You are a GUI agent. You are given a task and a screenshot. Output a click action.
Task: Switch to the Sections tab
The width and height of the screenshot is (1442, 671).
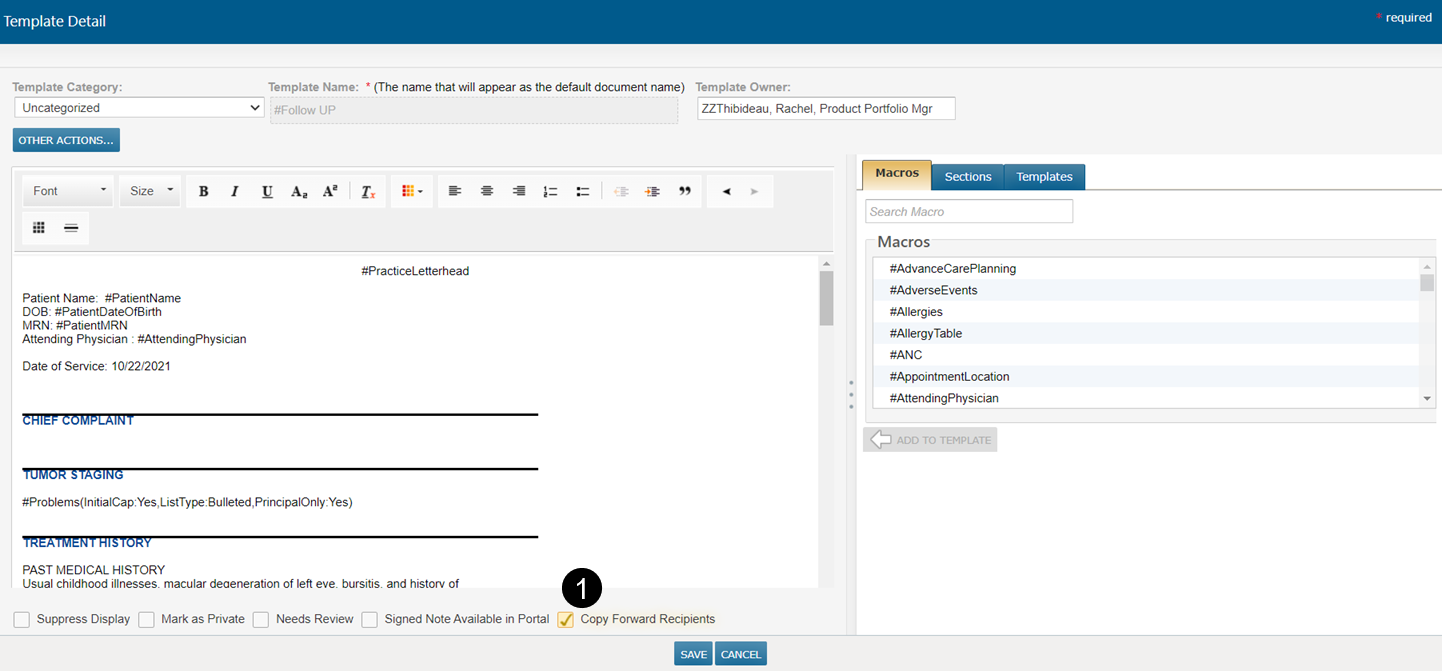967,177
